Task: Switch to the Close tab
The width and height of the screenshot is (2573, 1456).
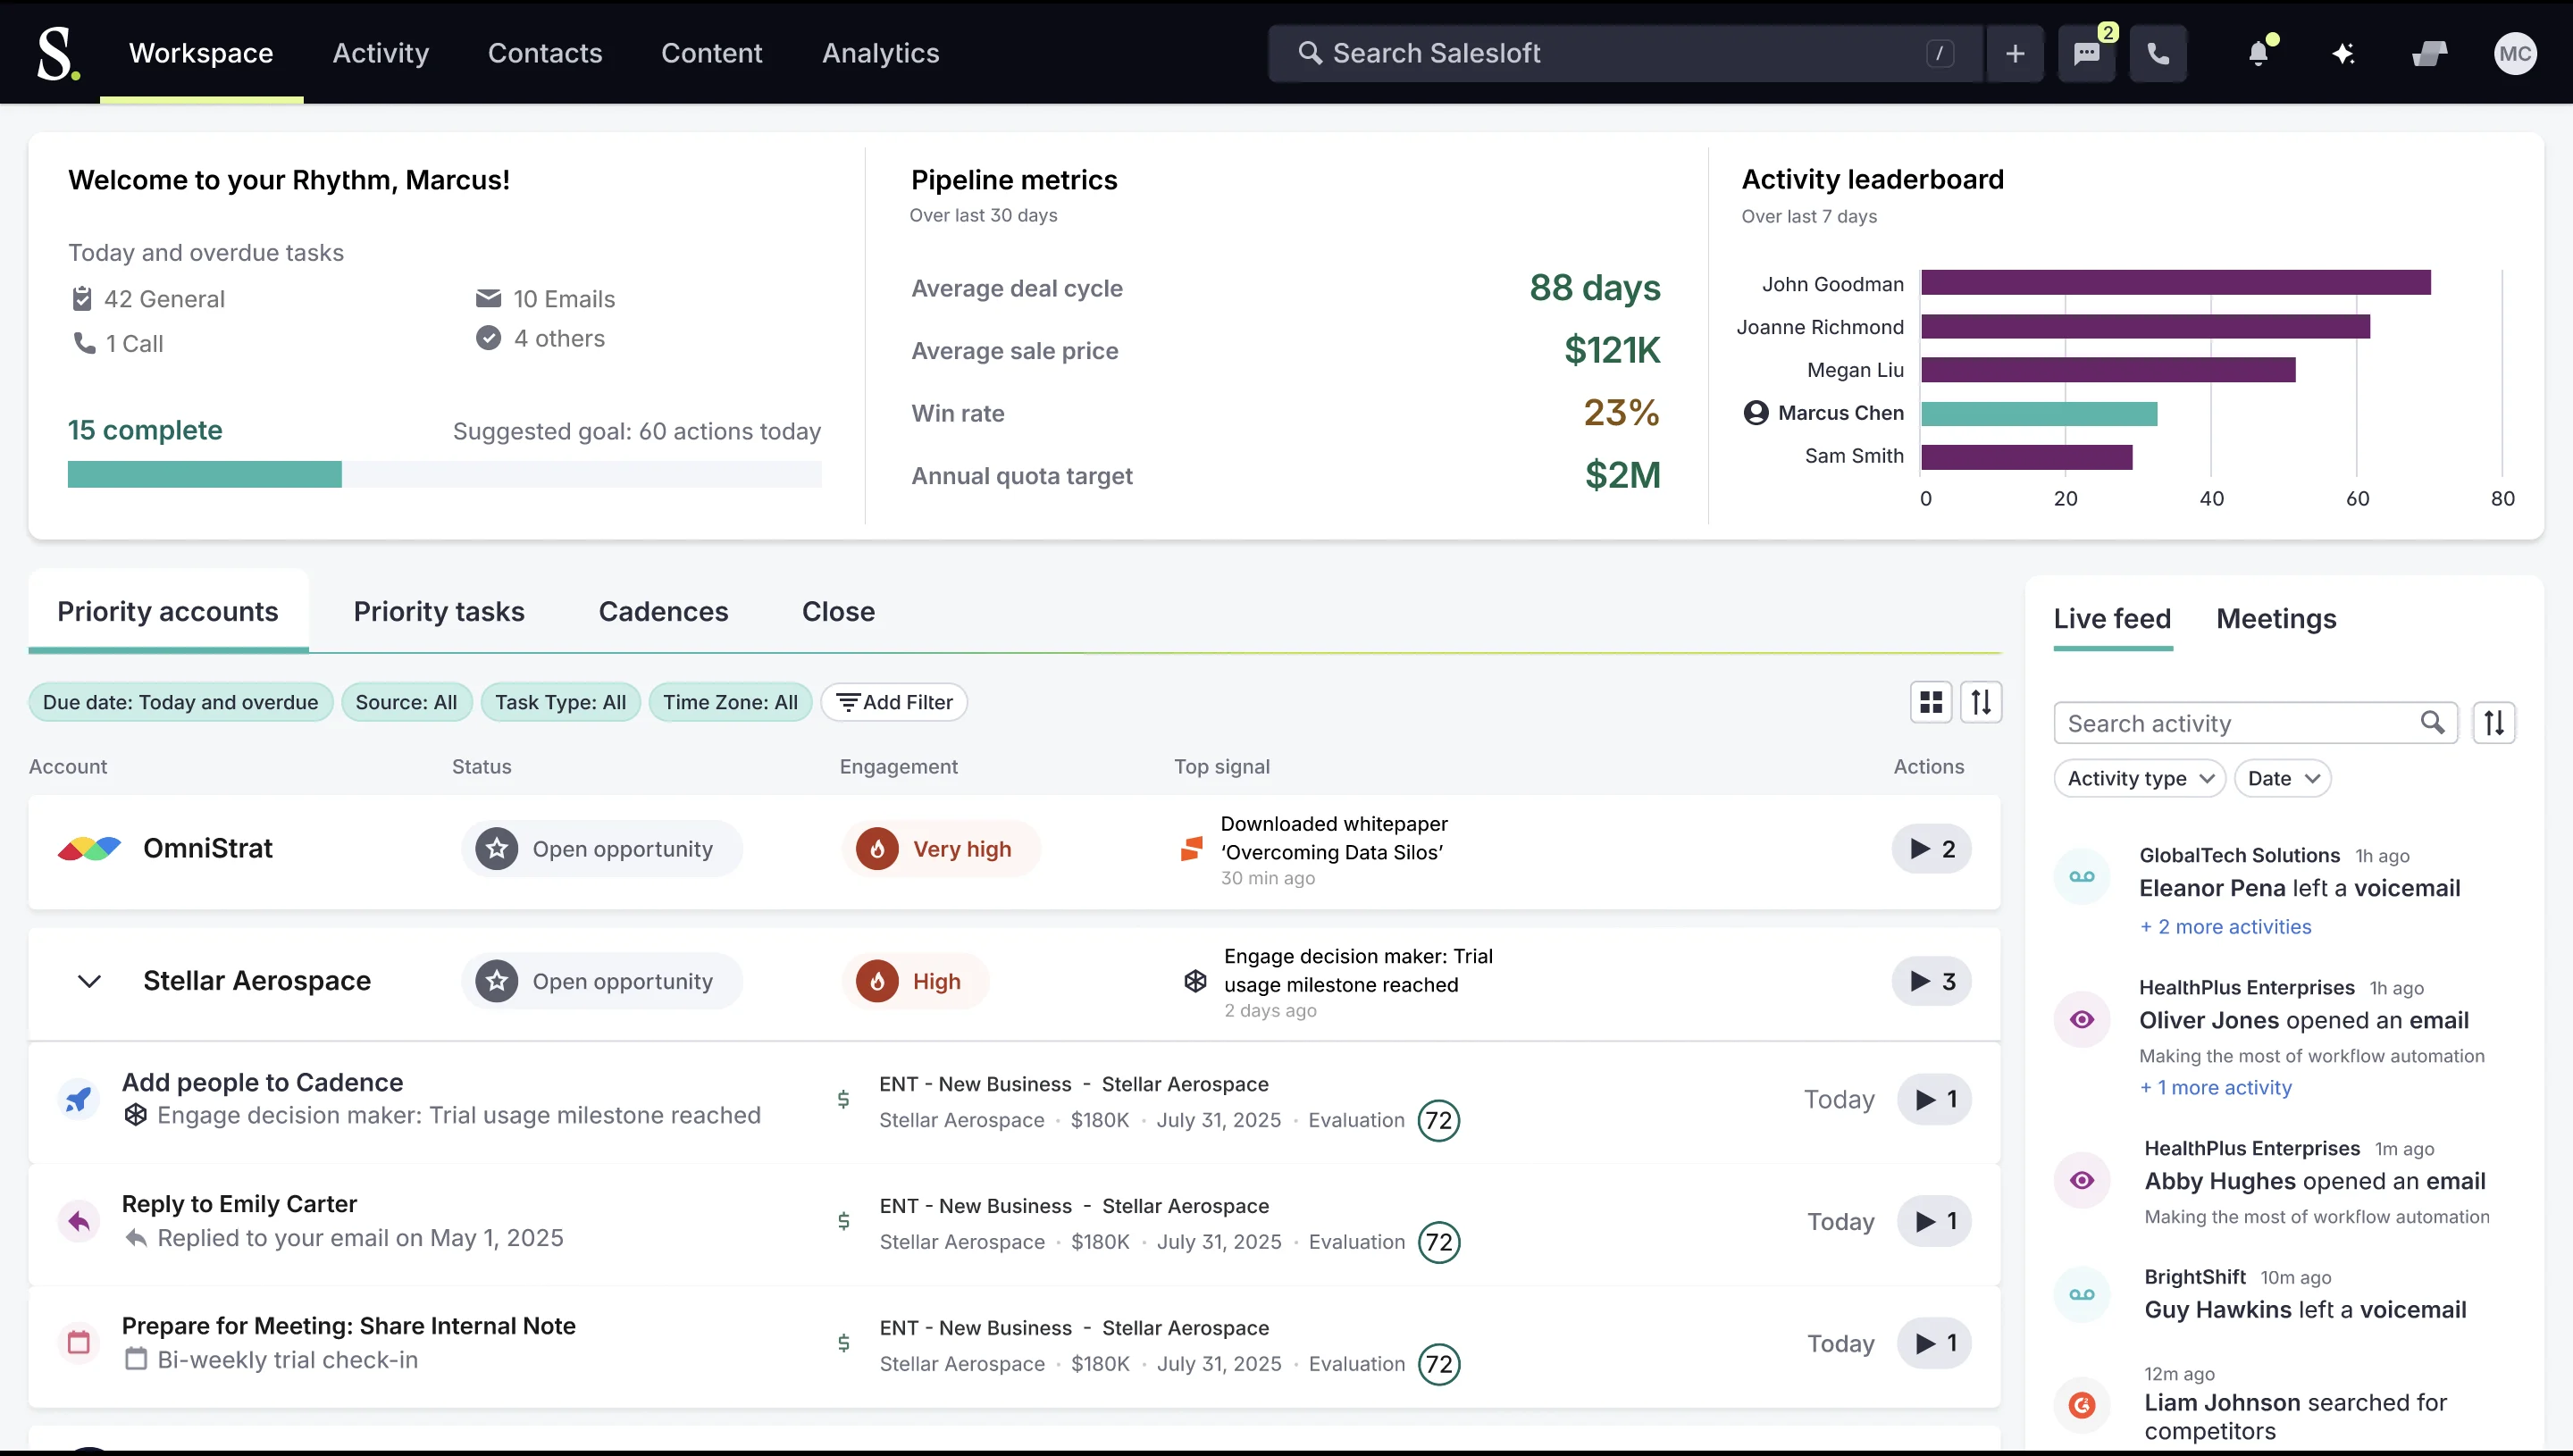Action: pos(839,611)
